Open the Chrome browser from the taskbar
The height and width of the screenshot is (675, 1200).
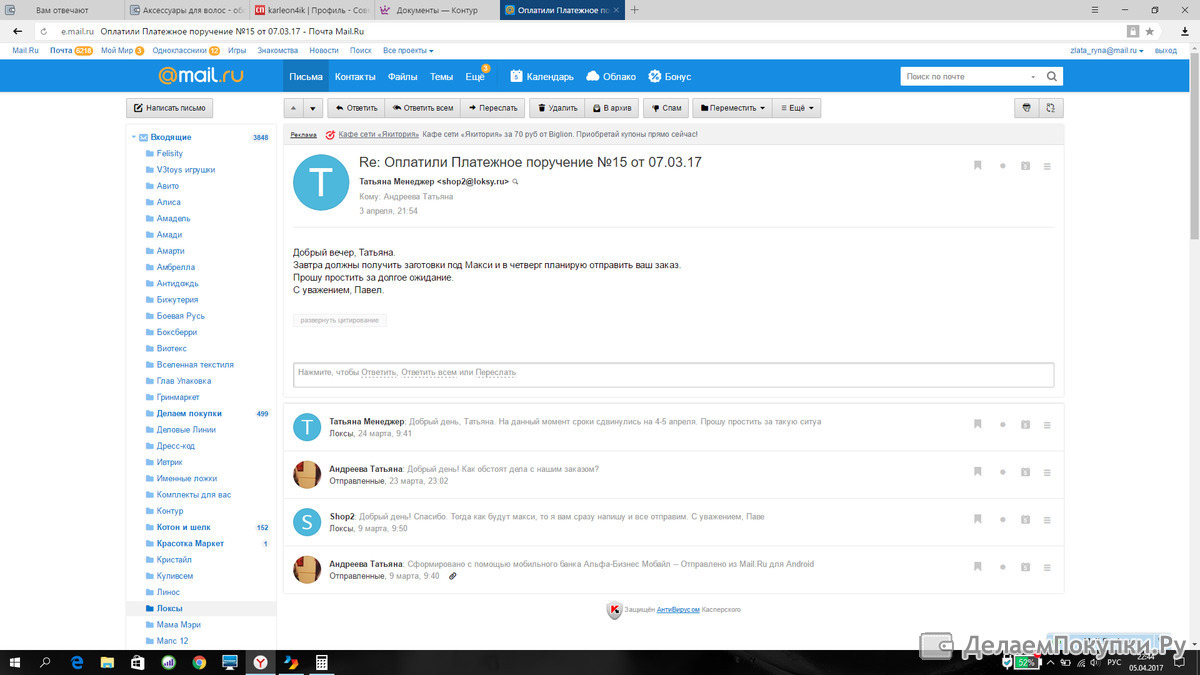point(199,662)
